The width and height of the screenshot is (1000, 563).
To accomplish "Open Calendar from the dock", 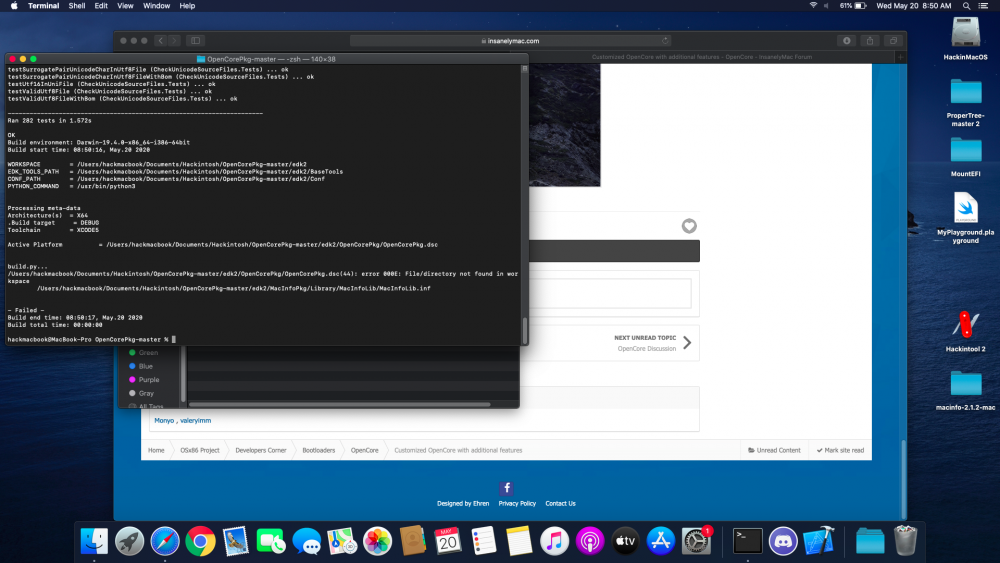I will [448, 541].
